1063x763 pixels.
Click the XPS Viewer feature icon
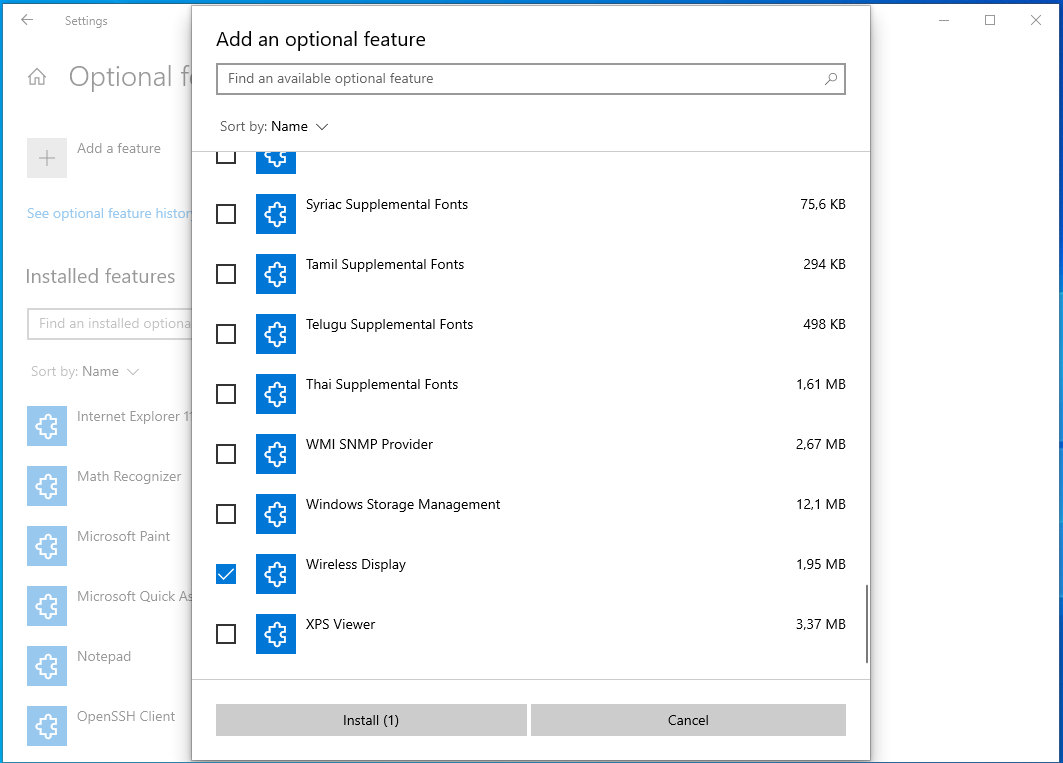(275, 634)
